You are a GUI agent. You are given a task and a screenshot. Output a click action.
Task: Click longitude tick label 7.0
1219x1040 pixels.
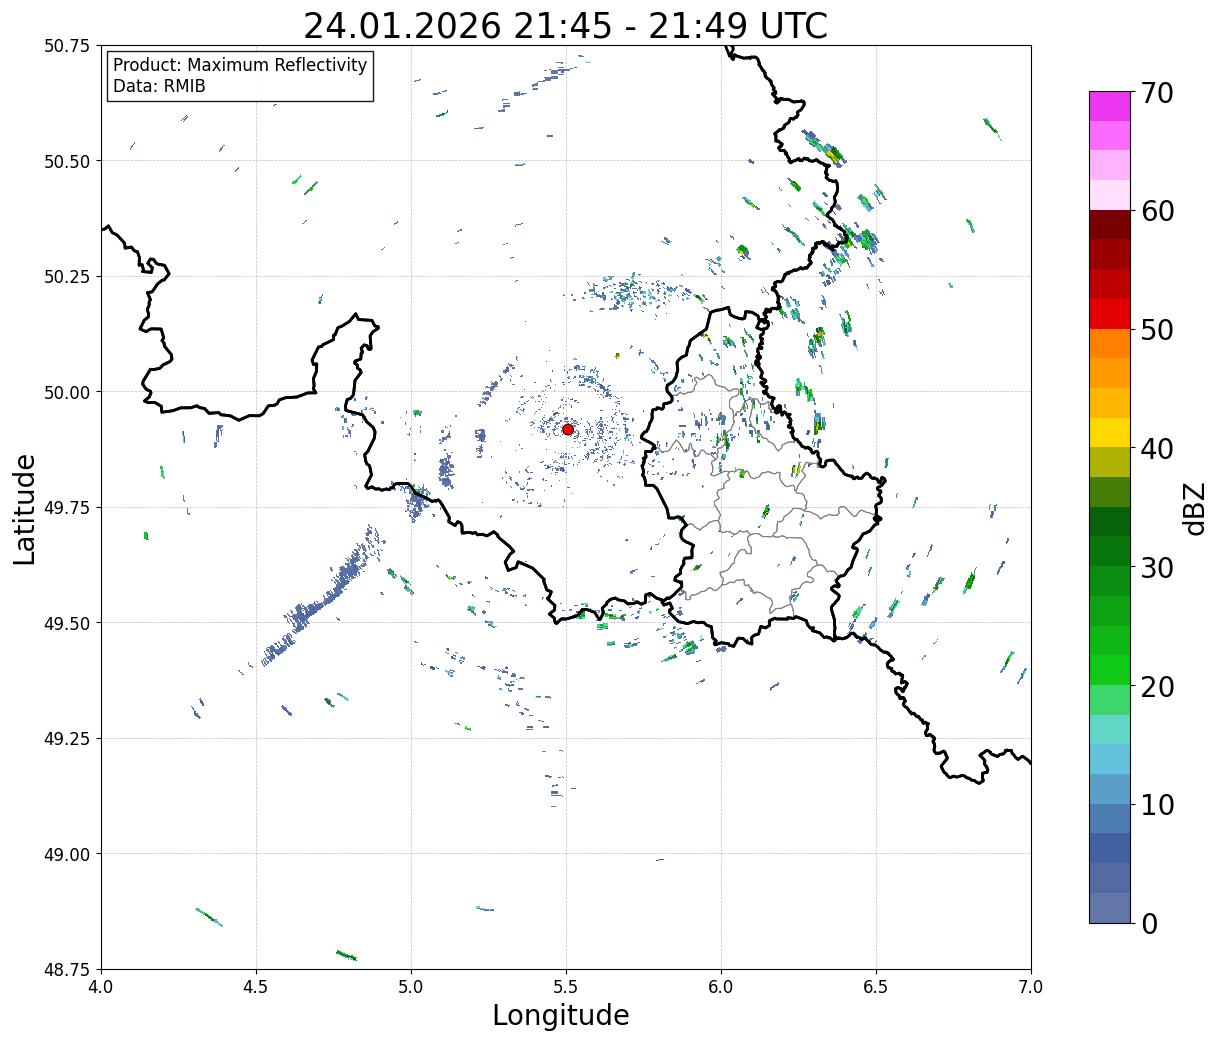point(1031,986)
